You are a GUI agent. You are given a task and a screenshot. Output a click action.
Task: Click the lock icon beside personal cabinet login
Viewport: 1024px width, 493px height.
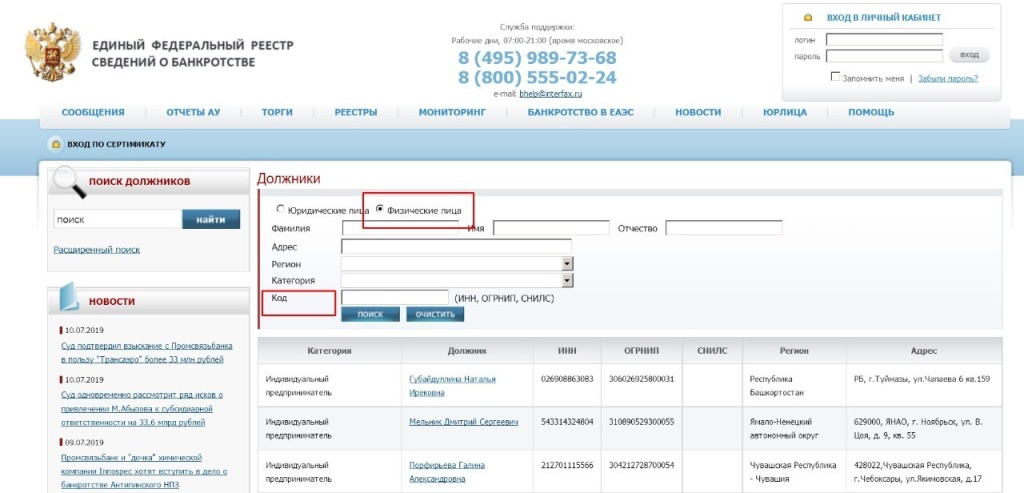pyautogui.click(x=808, y=18)
